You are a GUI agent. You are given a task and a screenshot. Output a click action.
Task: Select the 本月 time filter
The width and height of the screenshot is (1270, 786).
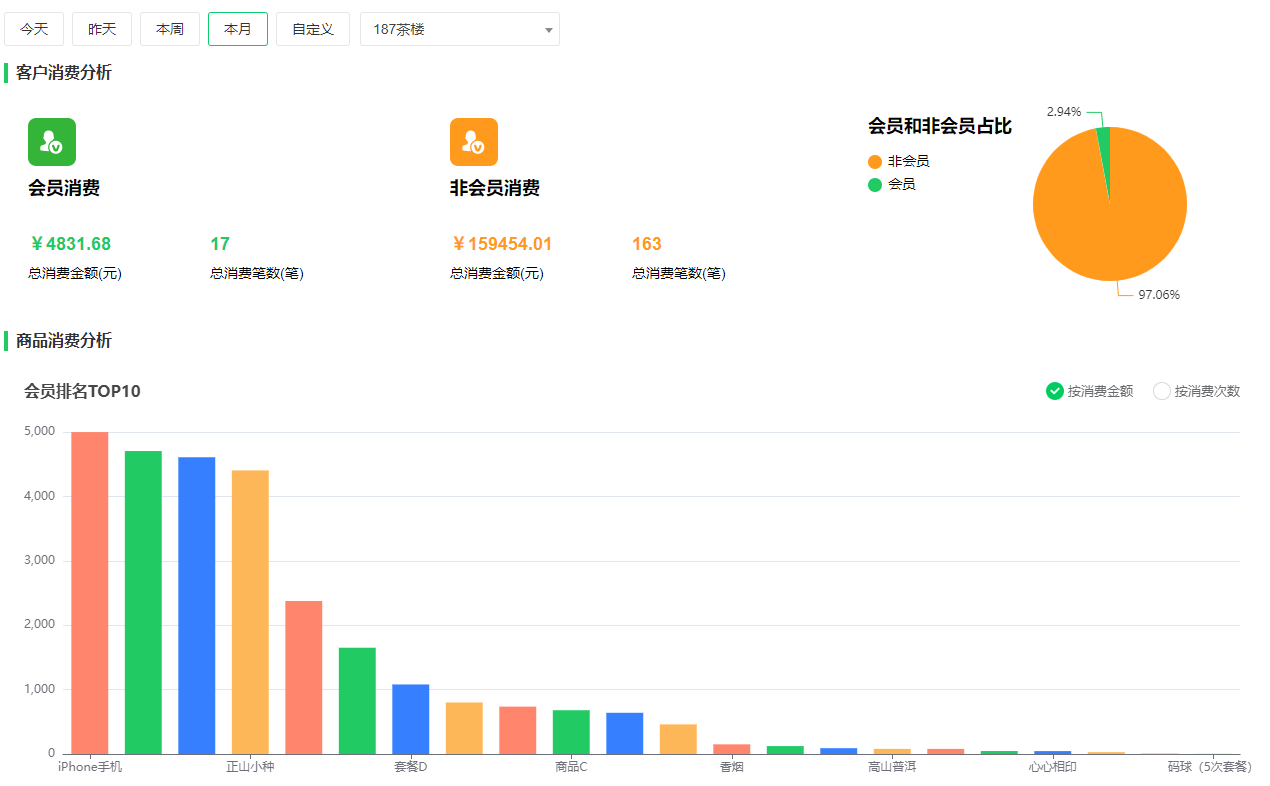point(238,29)
